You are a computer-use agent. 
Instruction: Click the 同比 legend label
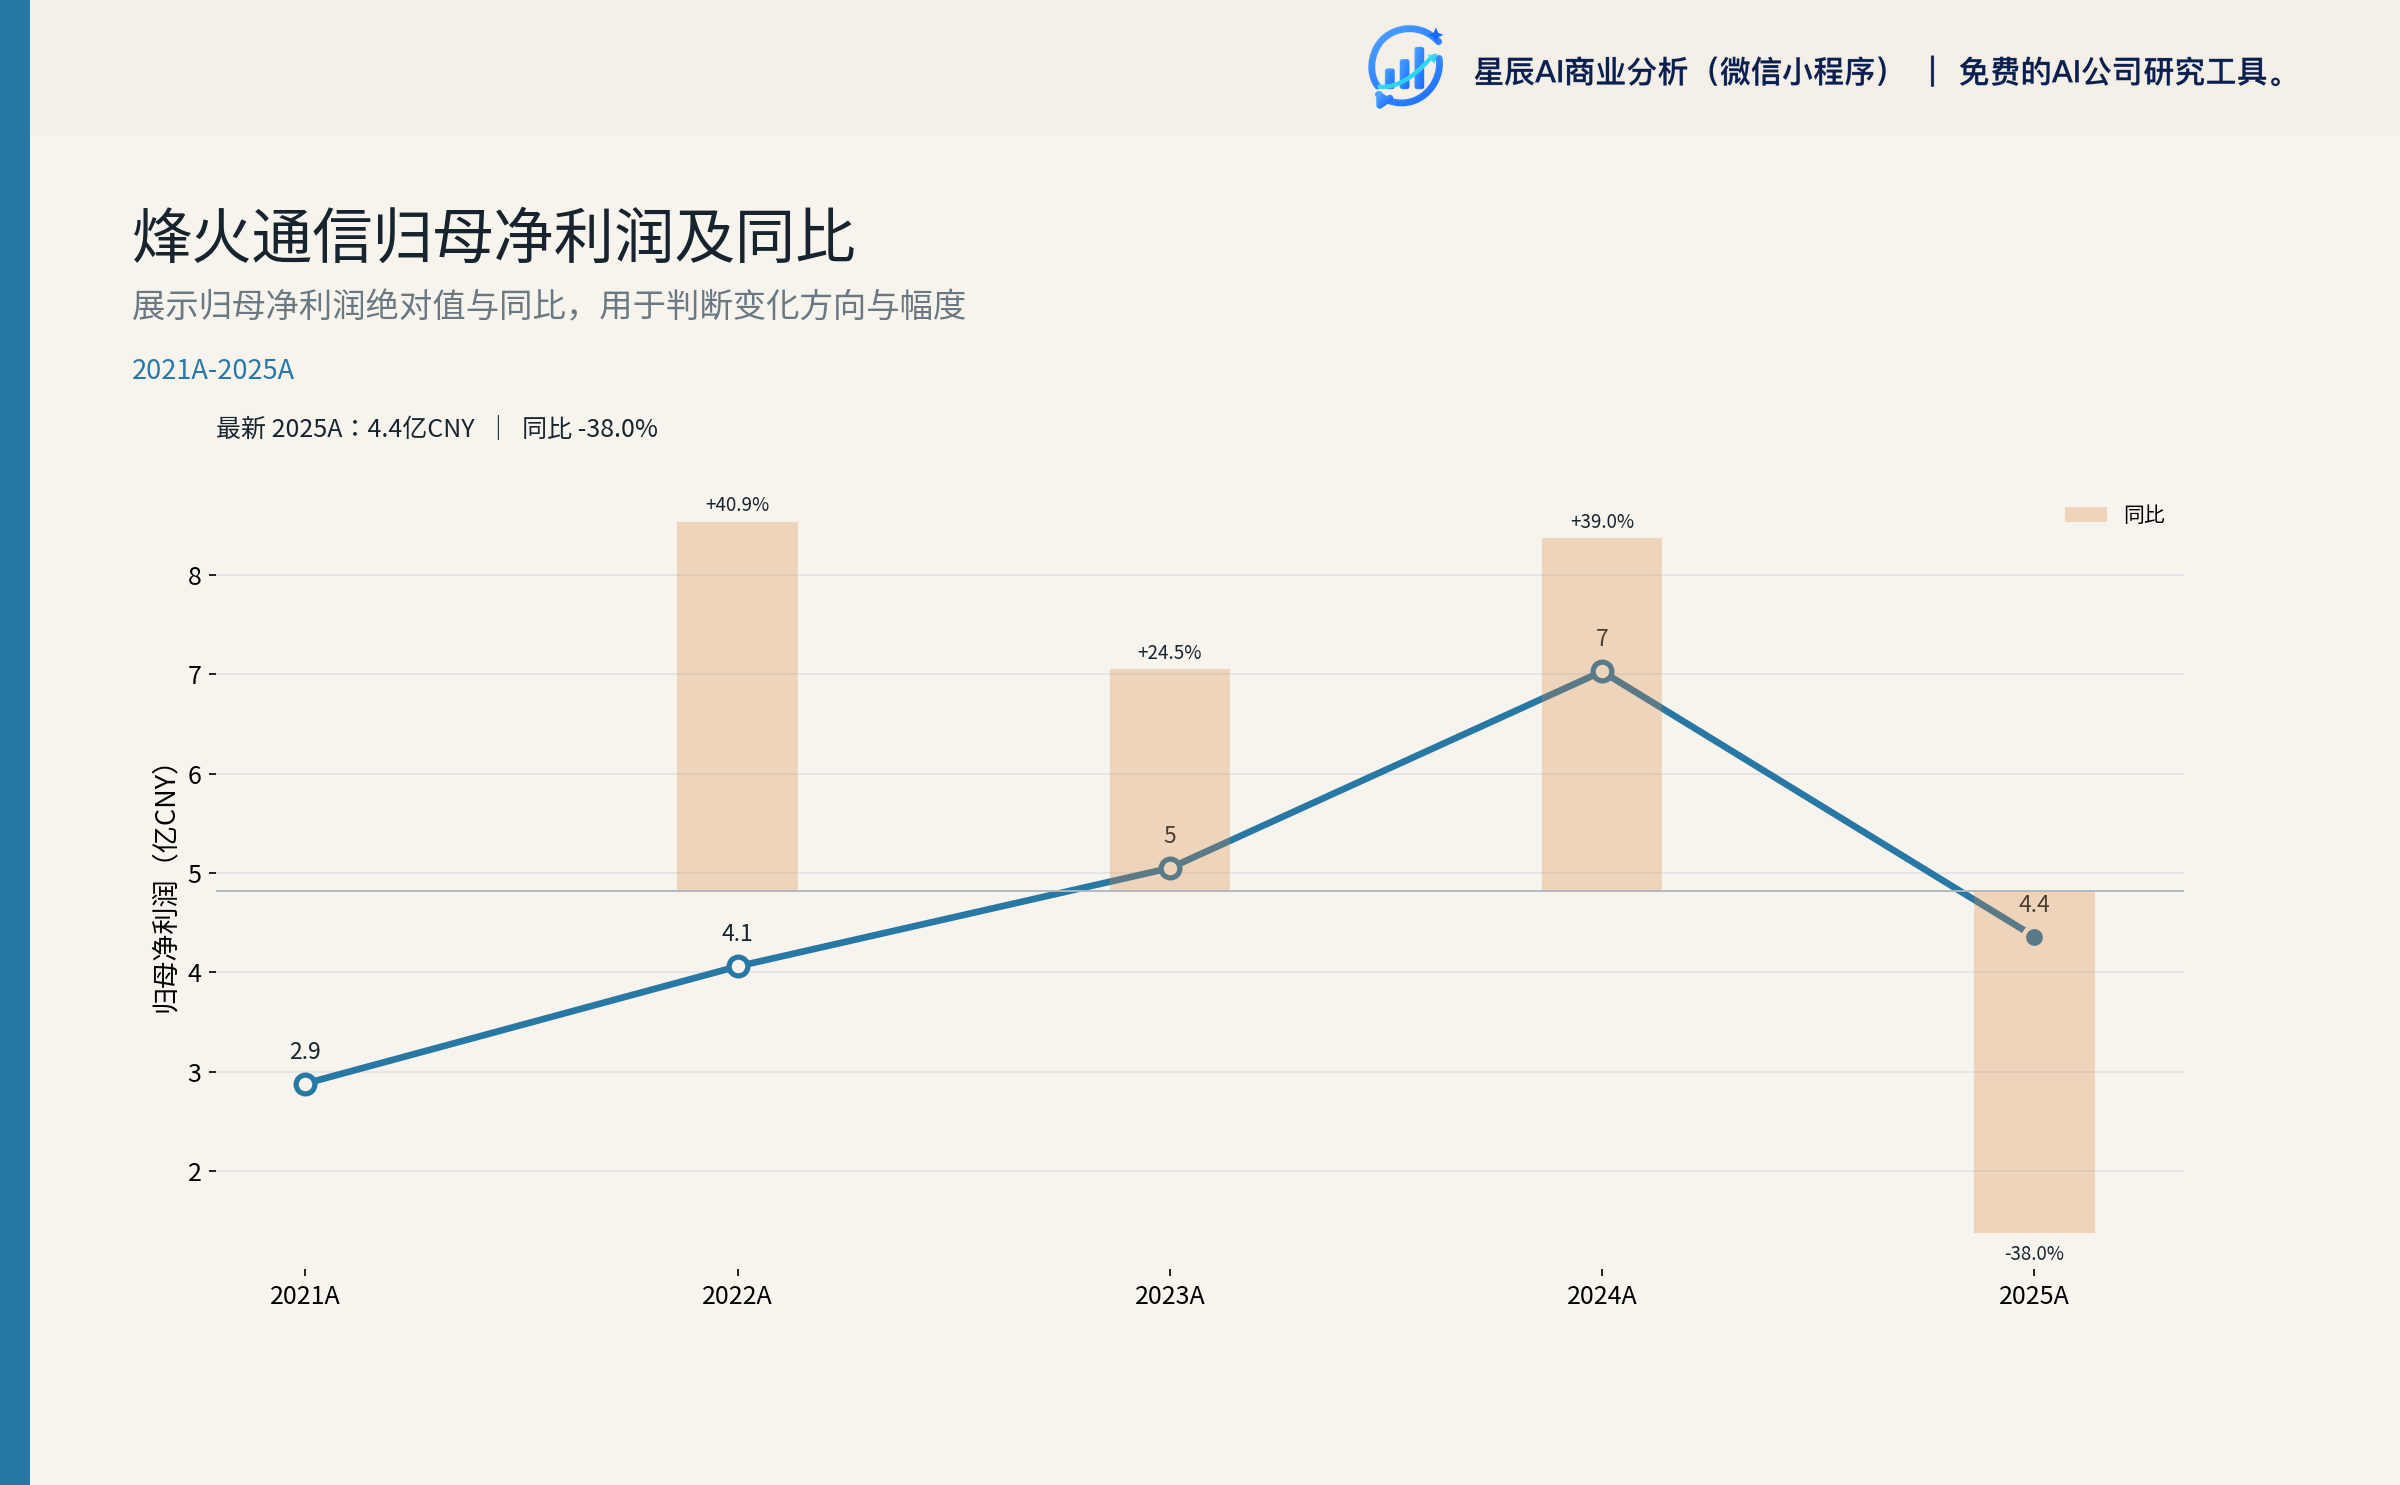(x=2144, y=514)
